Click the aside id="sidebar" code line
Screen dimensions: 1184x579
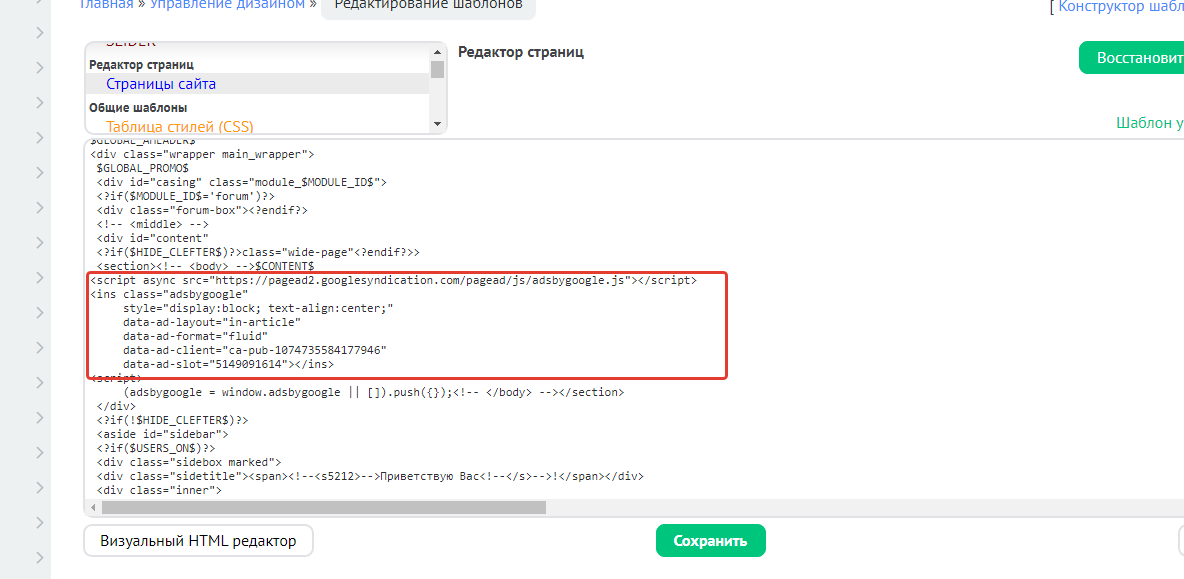[162, 434]
